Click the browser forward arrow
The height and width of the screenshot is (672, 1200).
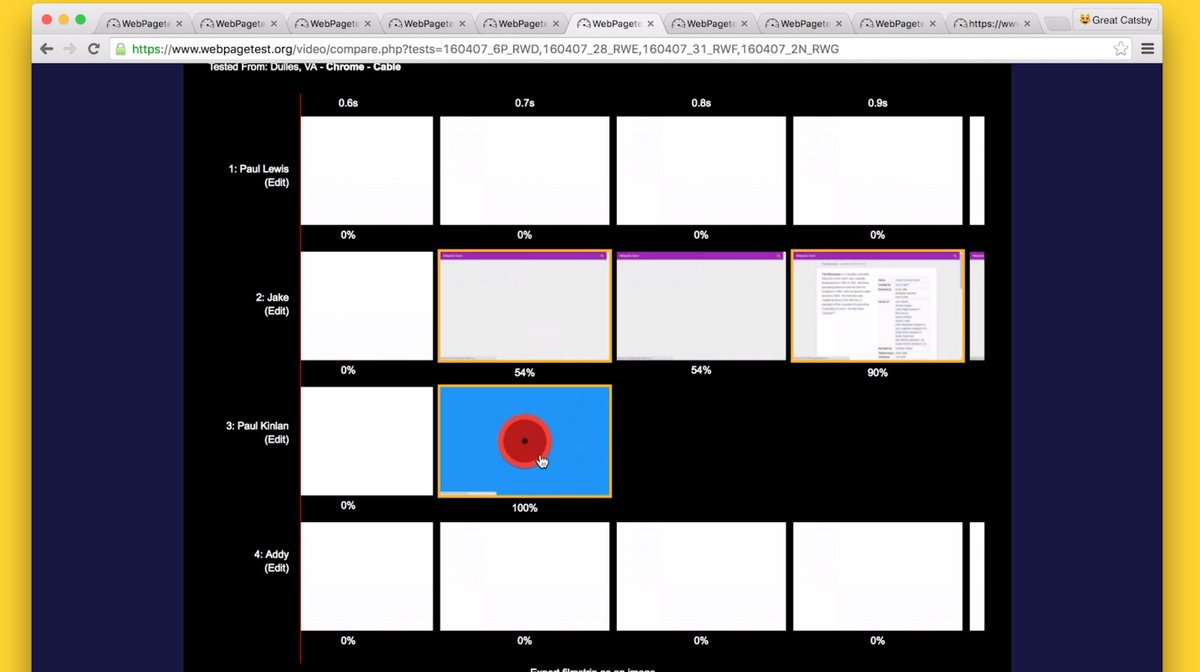70,48
